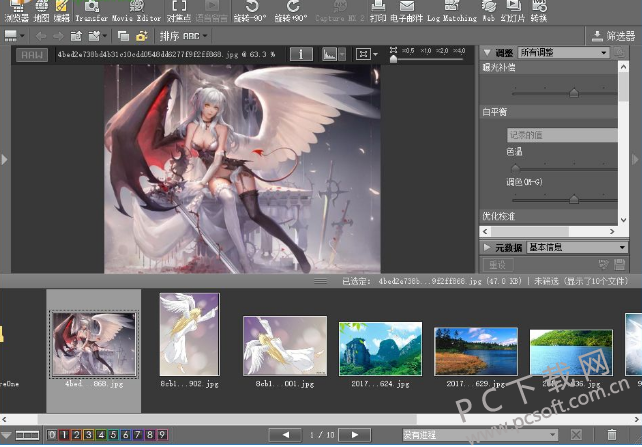Screen dimensions: 642x447
Task: Open new folder dropdown arrow
Action: [x=105, y=36]
